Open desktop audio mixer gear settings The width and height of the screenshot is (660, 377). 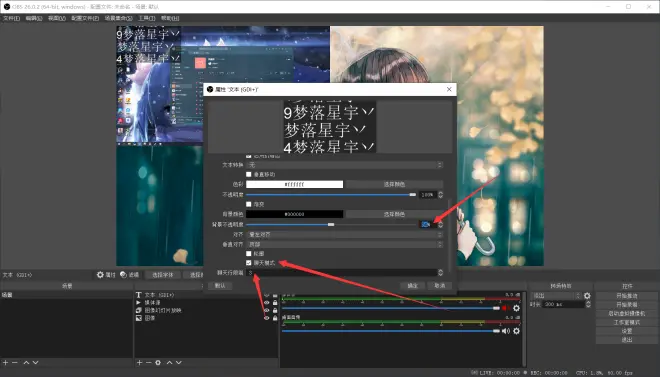pos(516,331)
